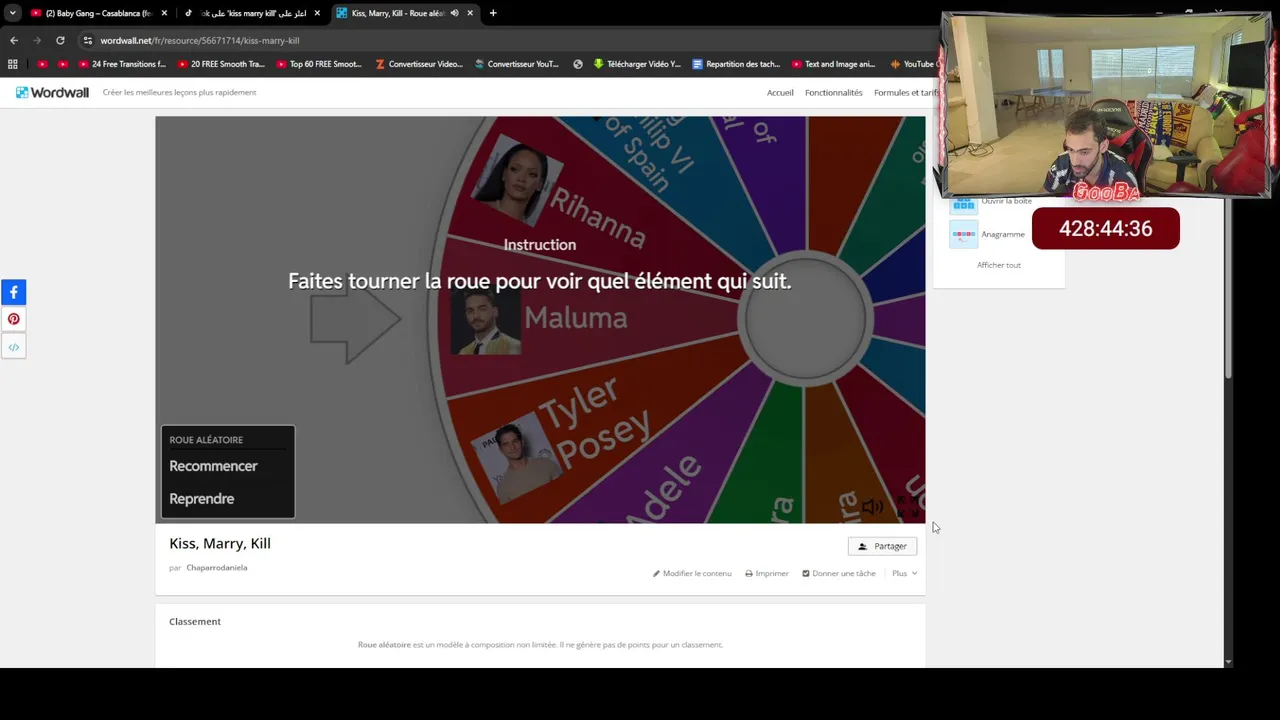Click the Partager share button

coord(882,546)
